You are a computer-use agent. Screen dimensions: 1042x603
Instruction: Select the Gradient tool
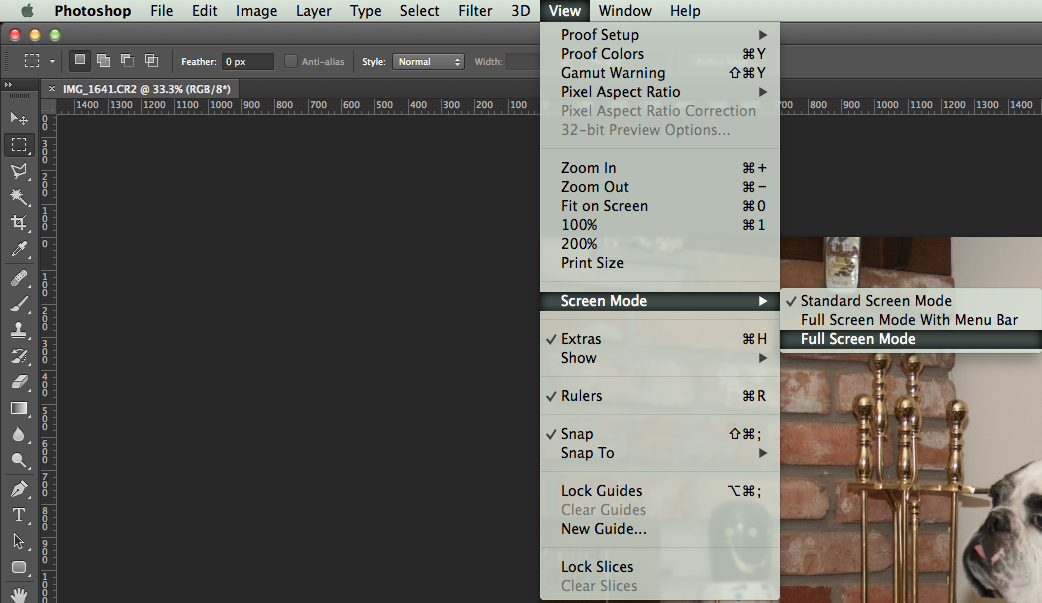(x=19, y=408)
